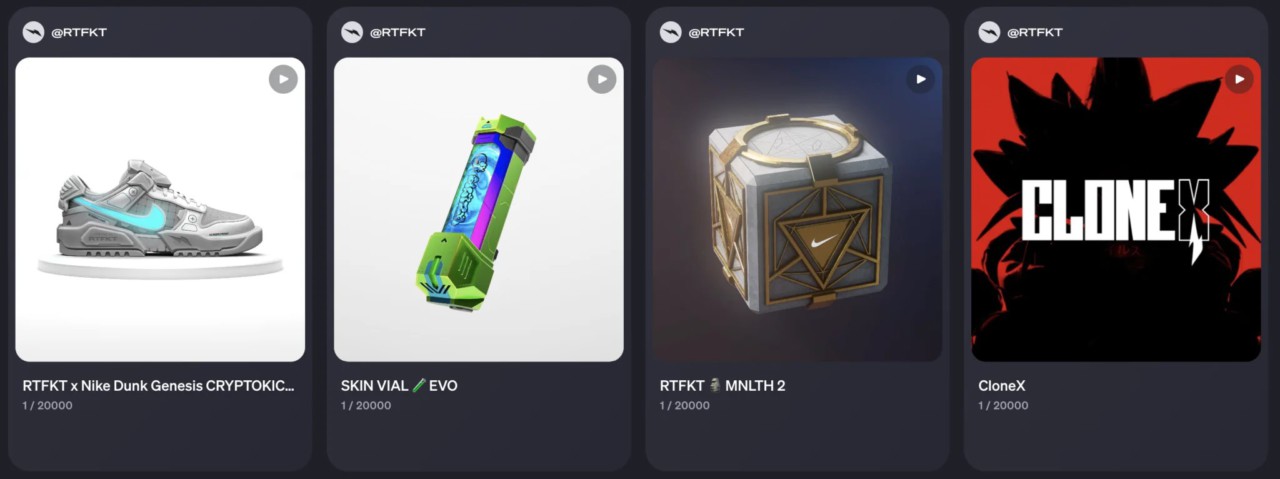The width and height of the screenshot is (1280, 479).
Task: Click the SKIN VIAL EVO title
Action: point(399,386)
